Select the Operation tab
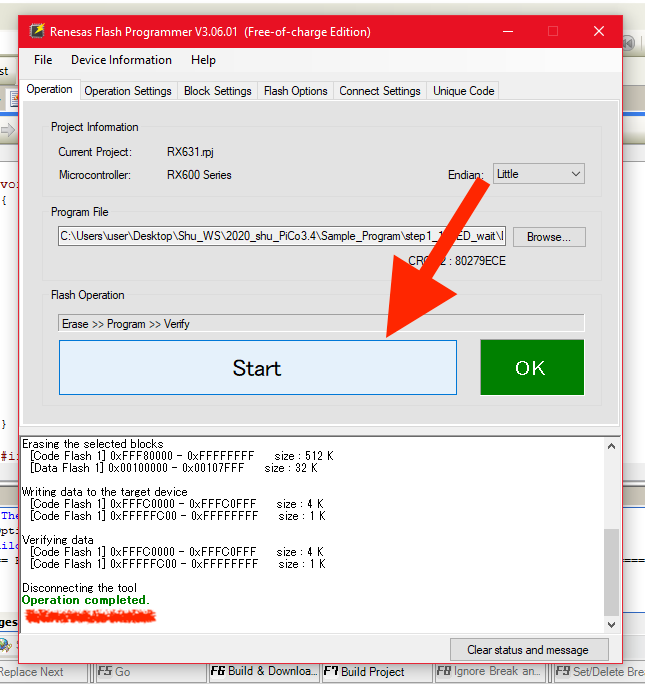The image size is (645, 684). (x=49, y=89)
